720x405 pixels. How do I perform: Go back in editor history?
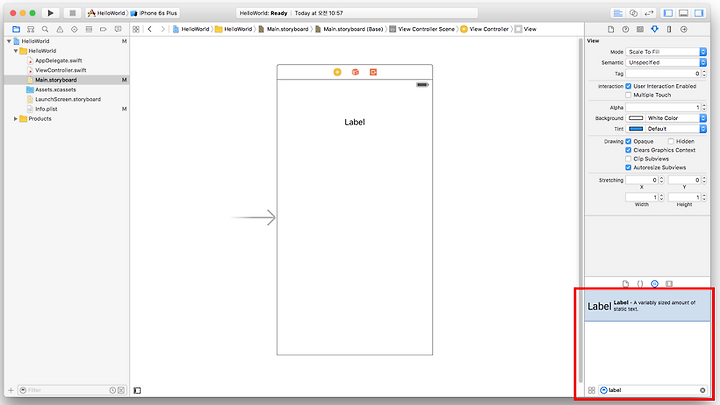150,29
